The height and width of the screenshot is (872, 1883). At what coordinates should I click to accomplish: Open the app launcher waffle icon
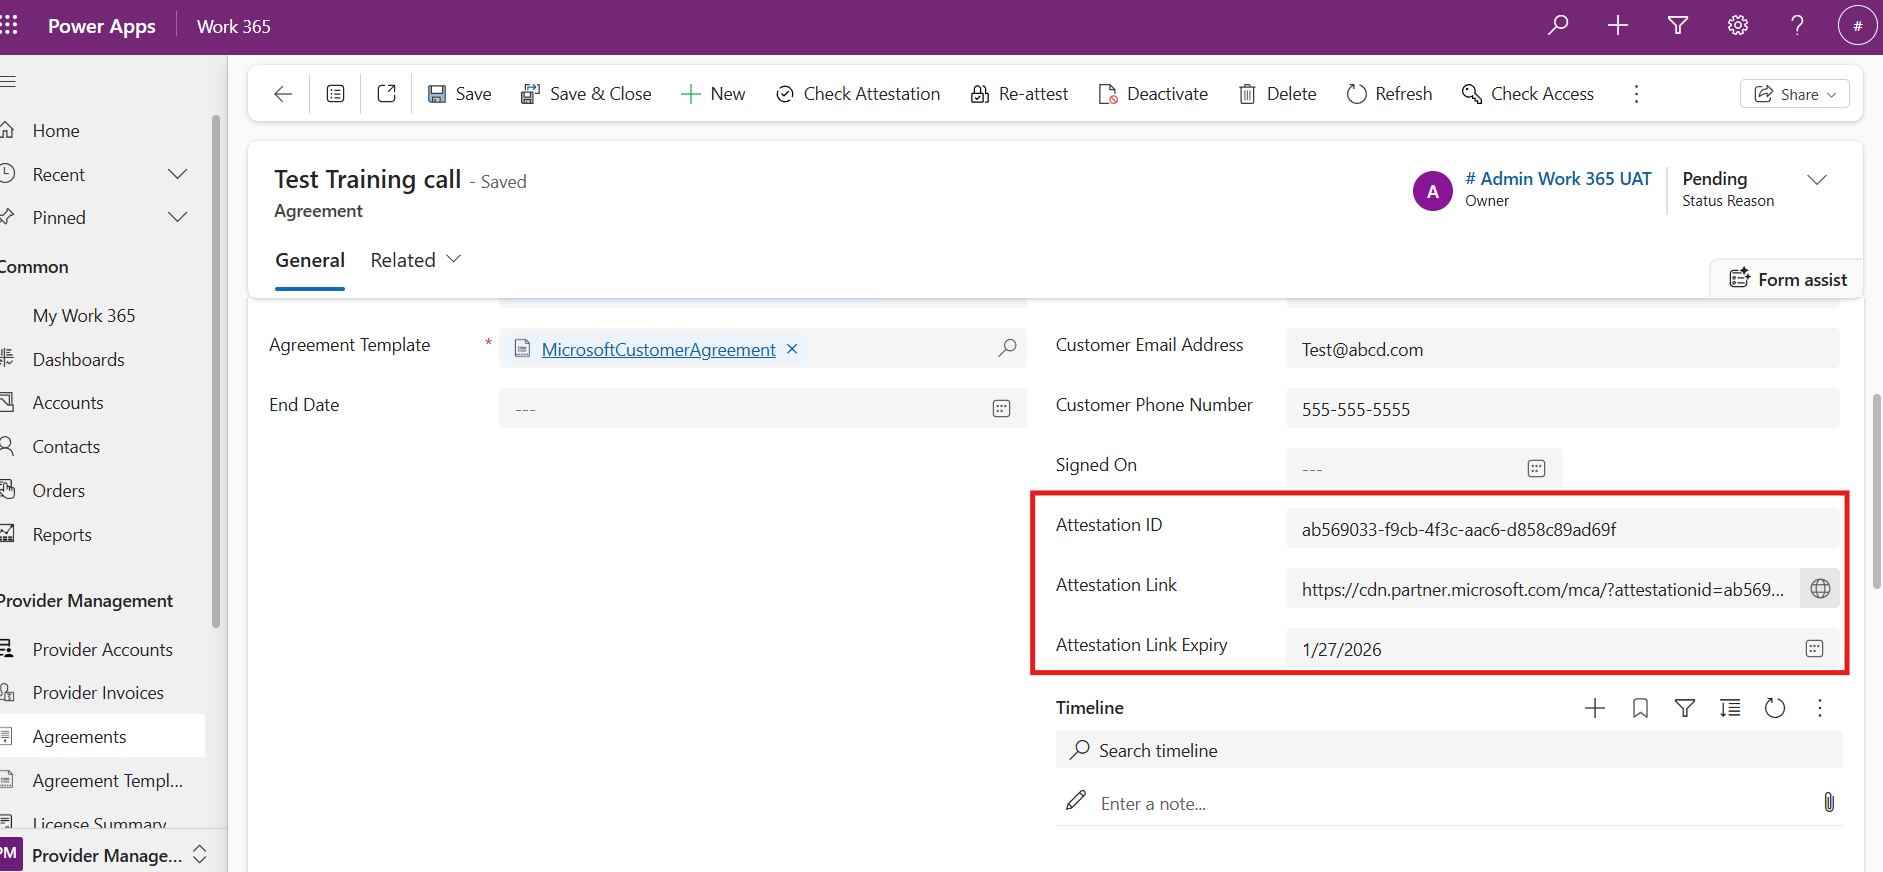(x=9, y=25)
